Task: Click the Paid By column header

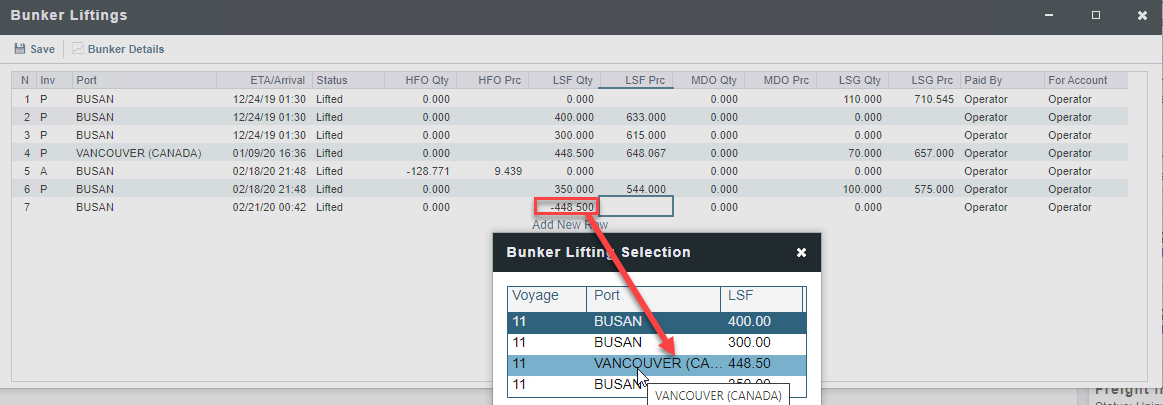Action: click(x=983, y=80)
